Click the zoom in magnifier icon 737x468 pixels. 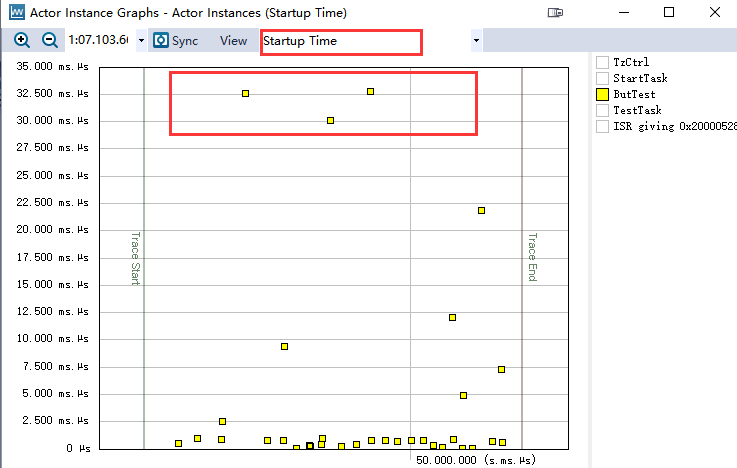tap(22, 40)
